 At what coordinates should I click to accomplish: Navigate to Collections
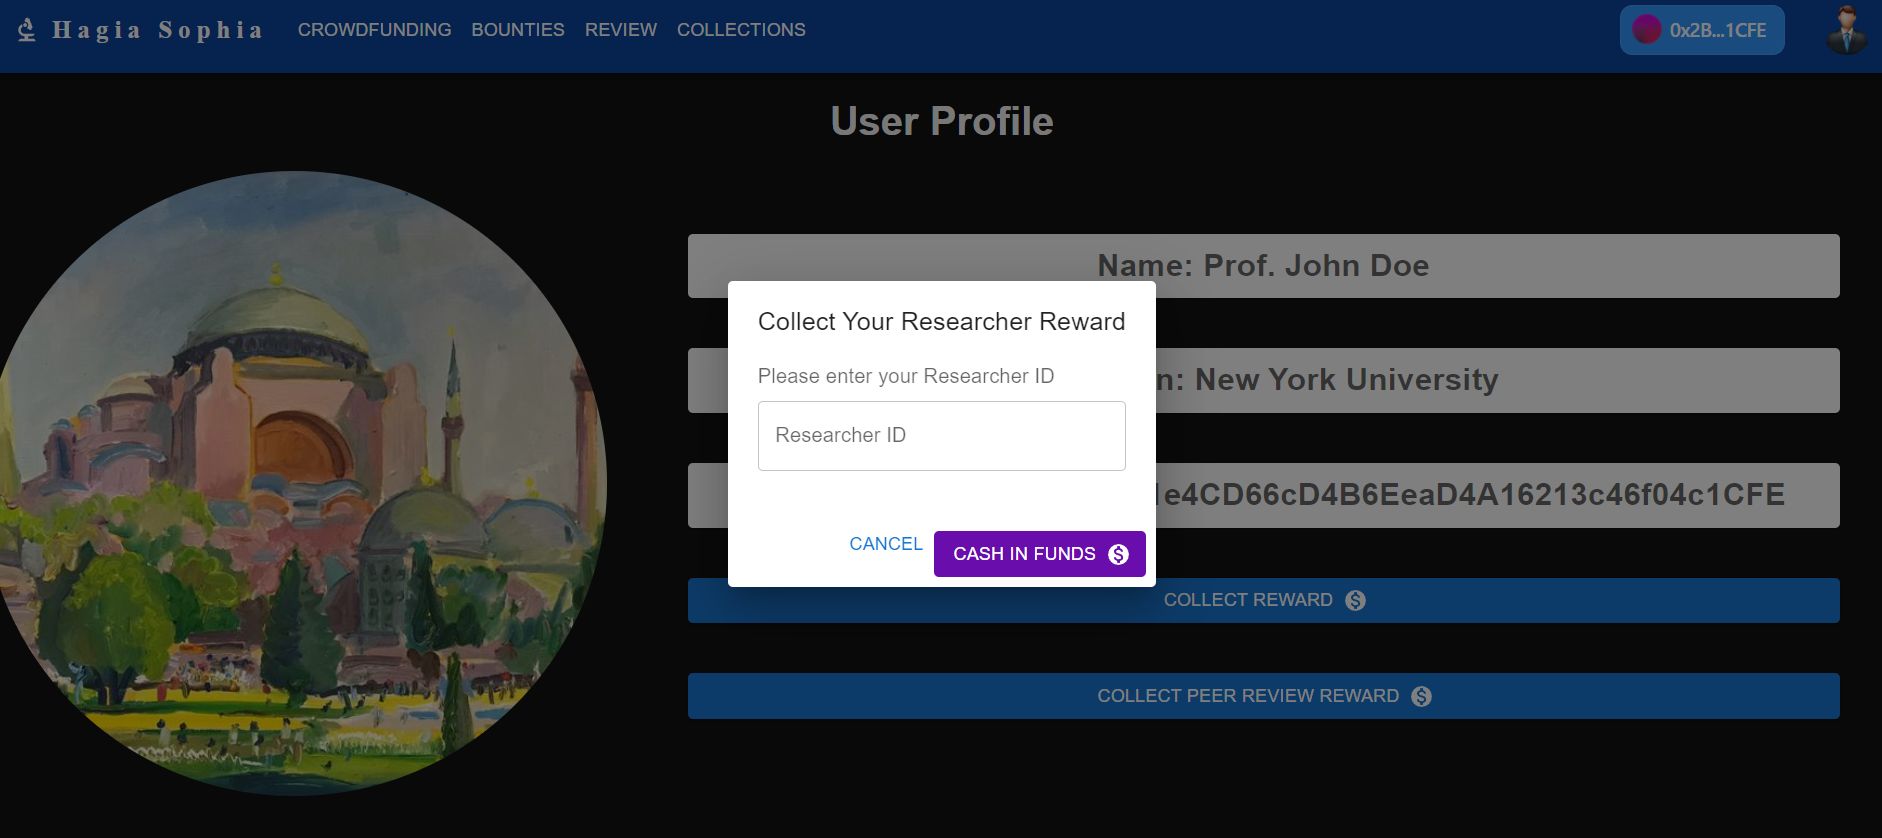pos(741,30)
